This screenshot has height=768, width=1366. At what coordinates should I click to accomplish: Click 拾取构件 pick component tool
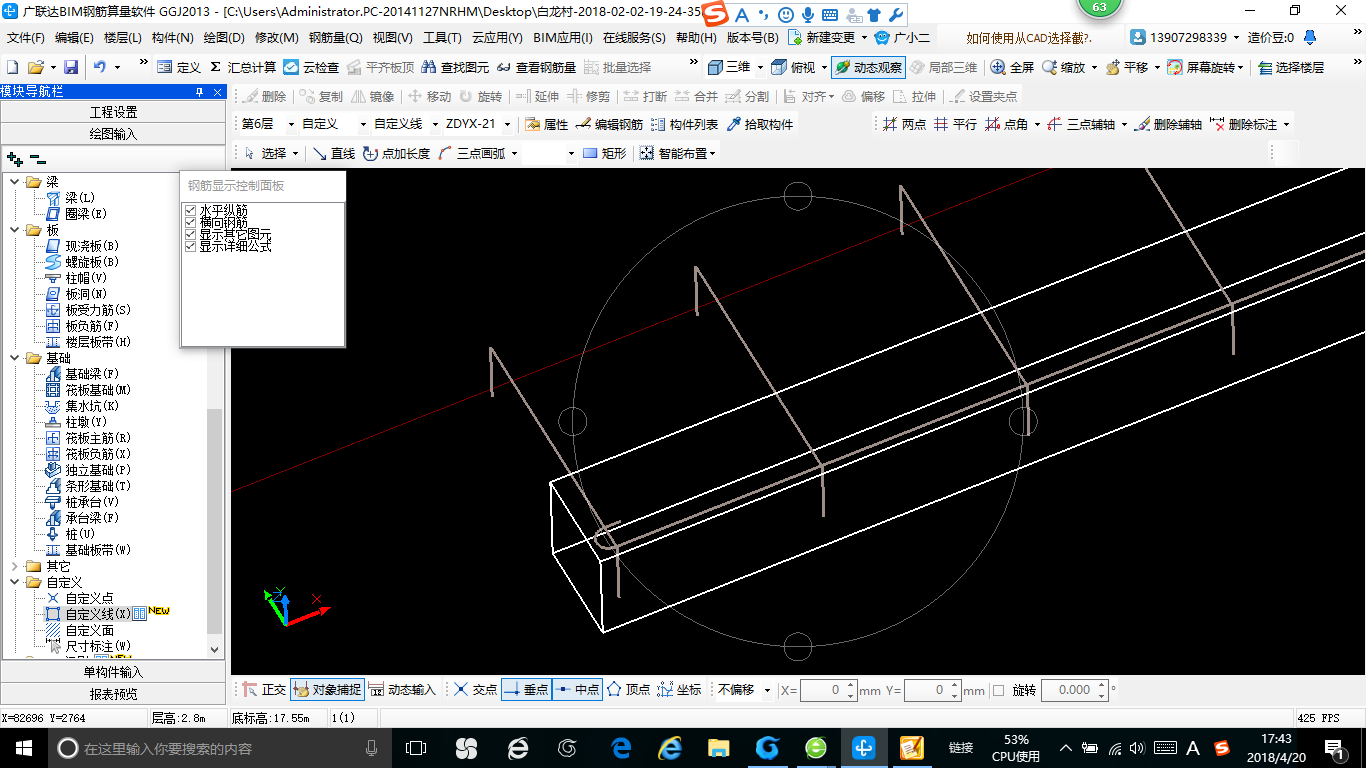(759, 125)
